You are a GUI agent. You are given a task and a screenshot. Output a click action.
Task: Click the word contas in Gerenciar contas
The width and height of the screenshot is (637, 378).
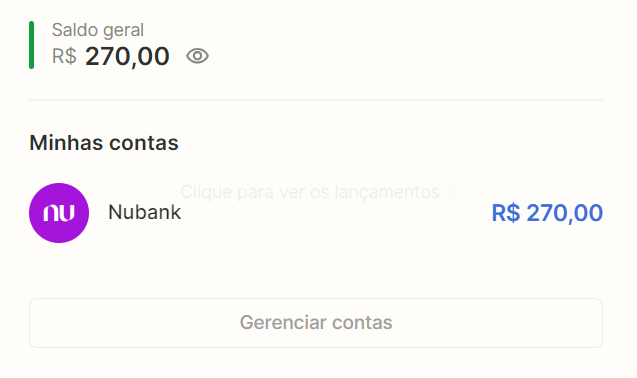362,323
